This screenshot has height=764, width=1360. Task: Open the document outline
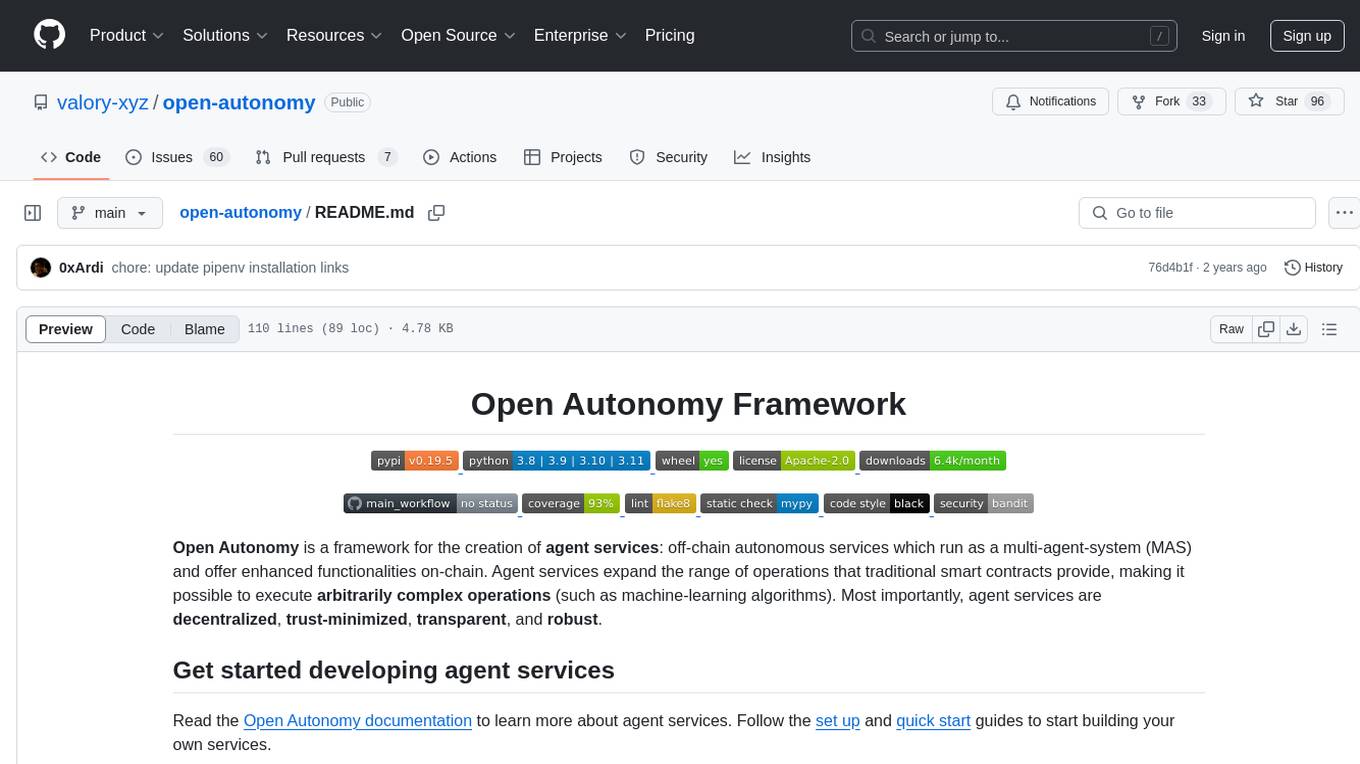tap(1330, 329)
